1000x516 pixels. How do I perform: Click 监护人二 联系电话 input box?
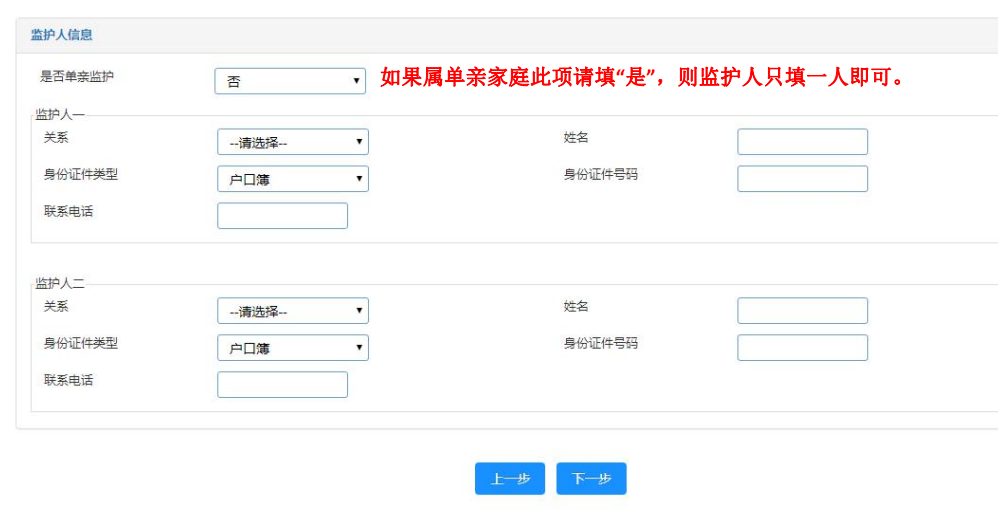click(x=282, y=385)
